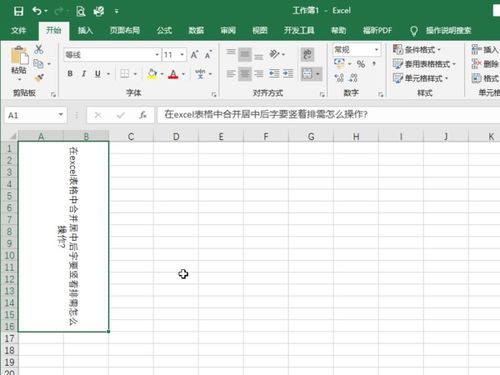The image size is (500, 375).
Task: Click the formula bar text
Action: tap(266, 115)
